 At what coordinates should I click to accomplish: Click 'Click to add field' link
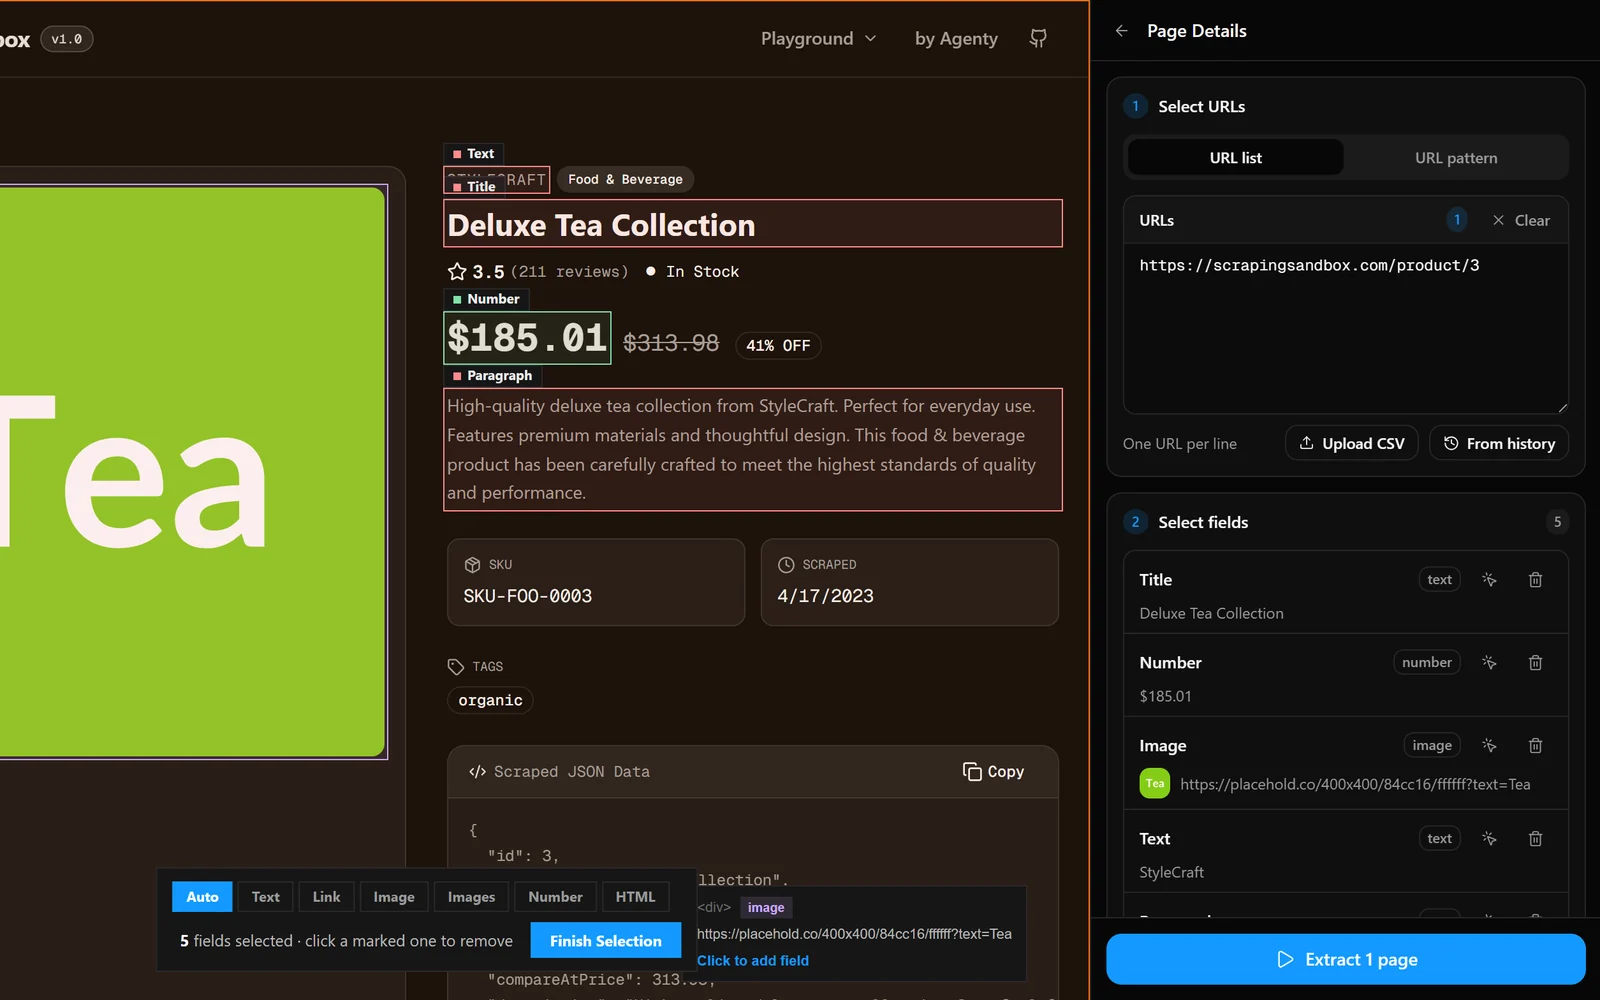coord(752,960)
